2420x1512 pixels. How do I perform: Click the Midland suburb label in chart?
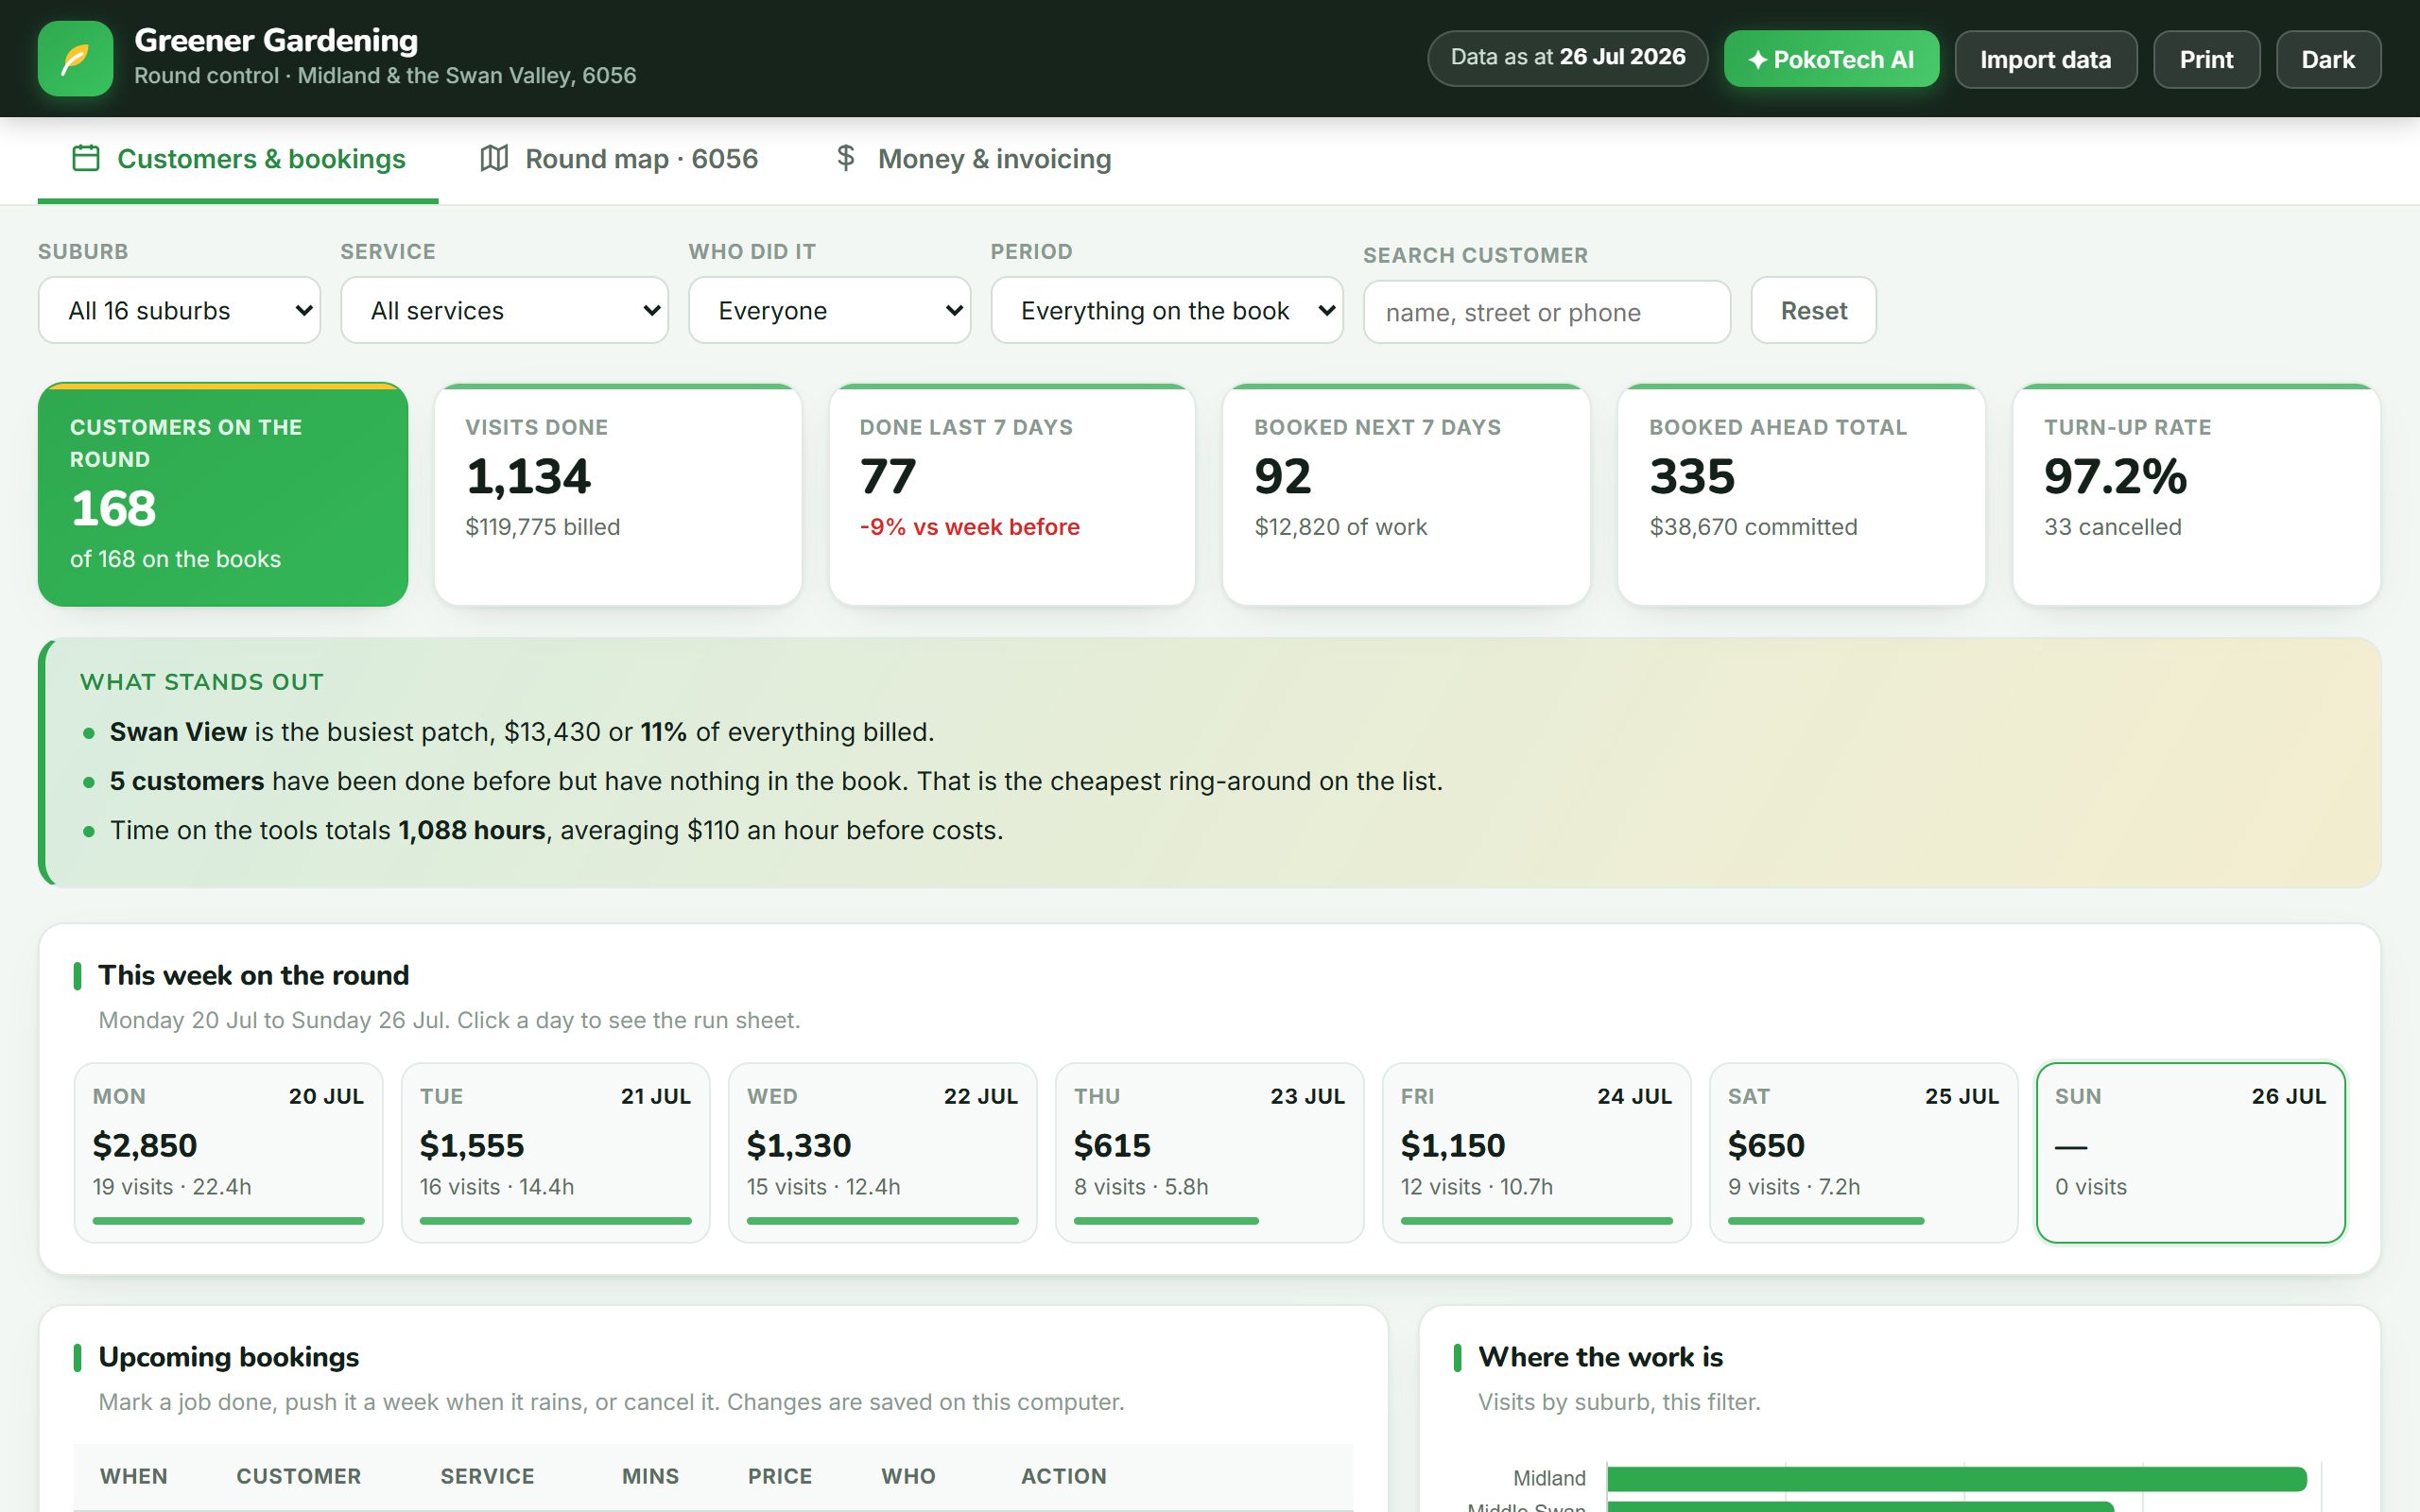[x=1549, y=1478]
